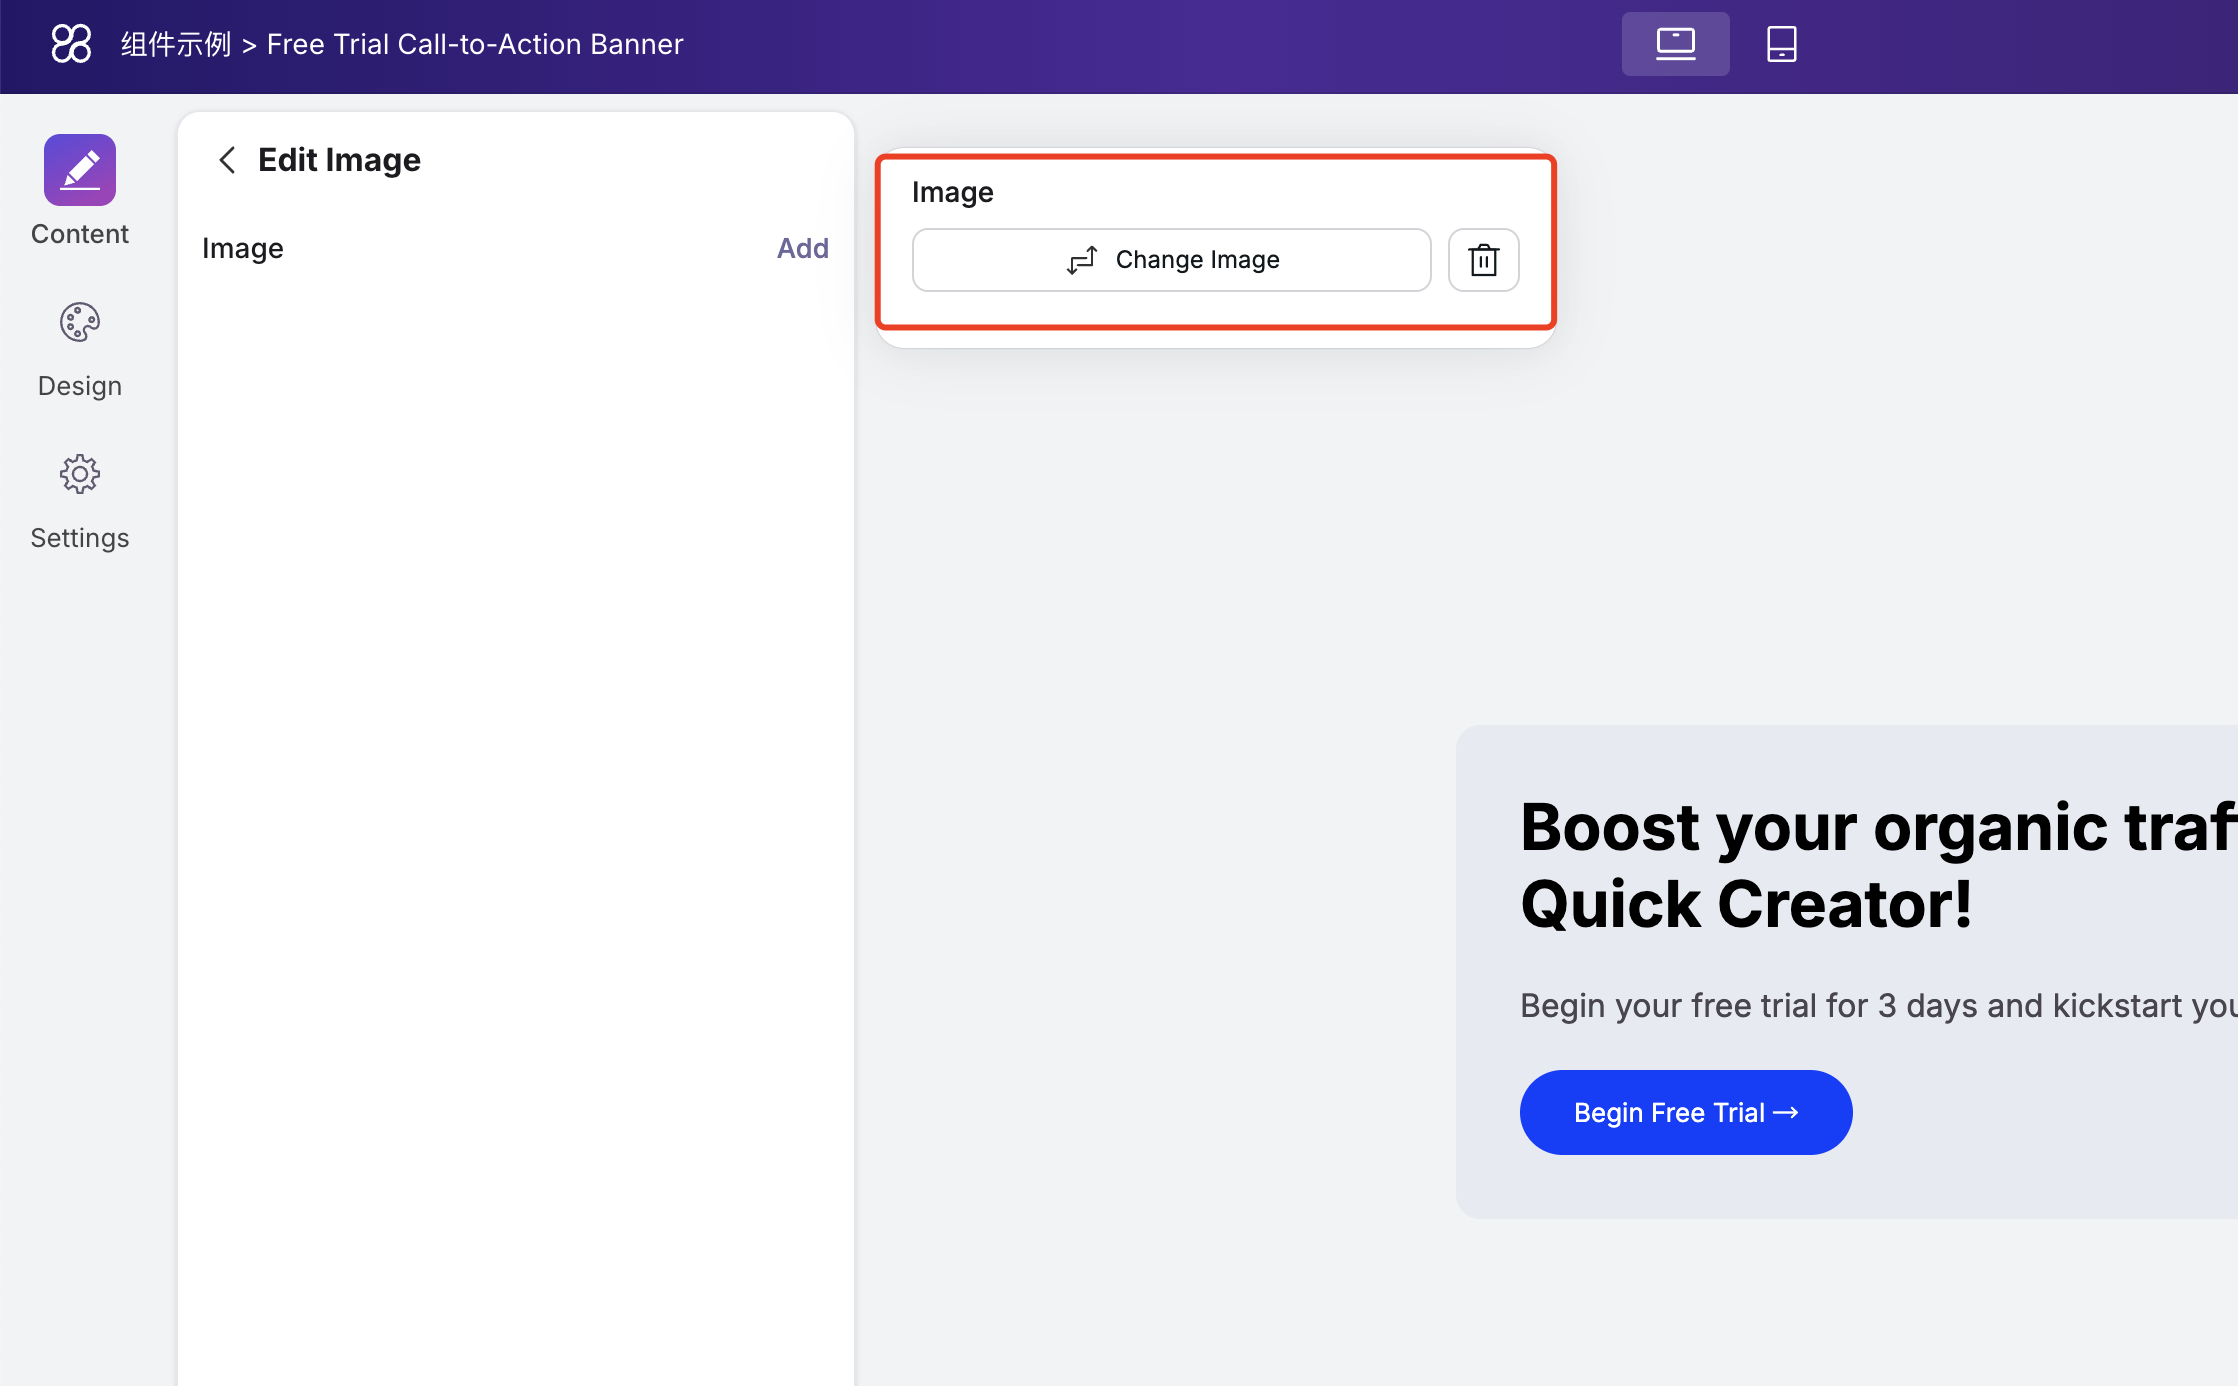Click the Change Image button
The height and width of the screenshot is (1386, 2238).
pyautogui.click(x=1171, y=260)
